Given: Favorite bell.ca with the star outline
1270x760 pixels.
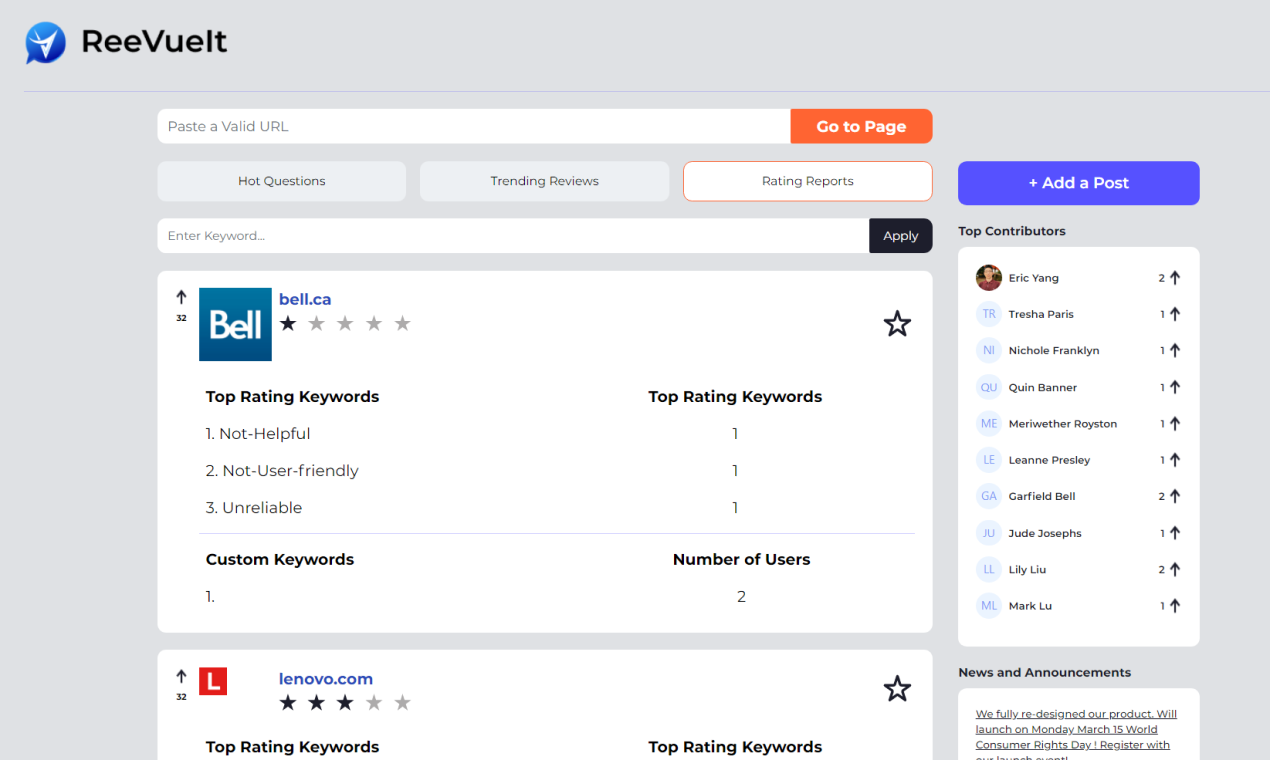Looking at the screenshot, I should [x=897, y=324].
